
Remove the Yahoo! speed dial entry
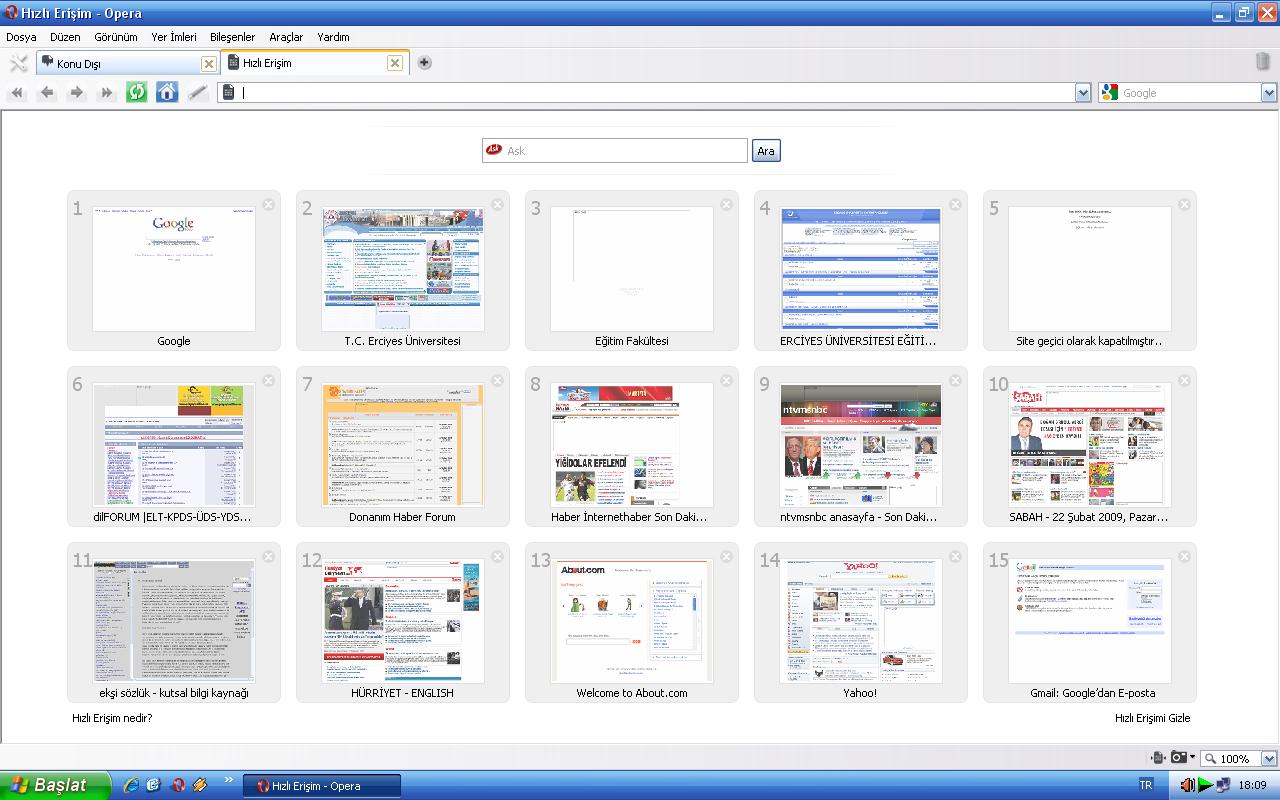click(x=955, y=557)
